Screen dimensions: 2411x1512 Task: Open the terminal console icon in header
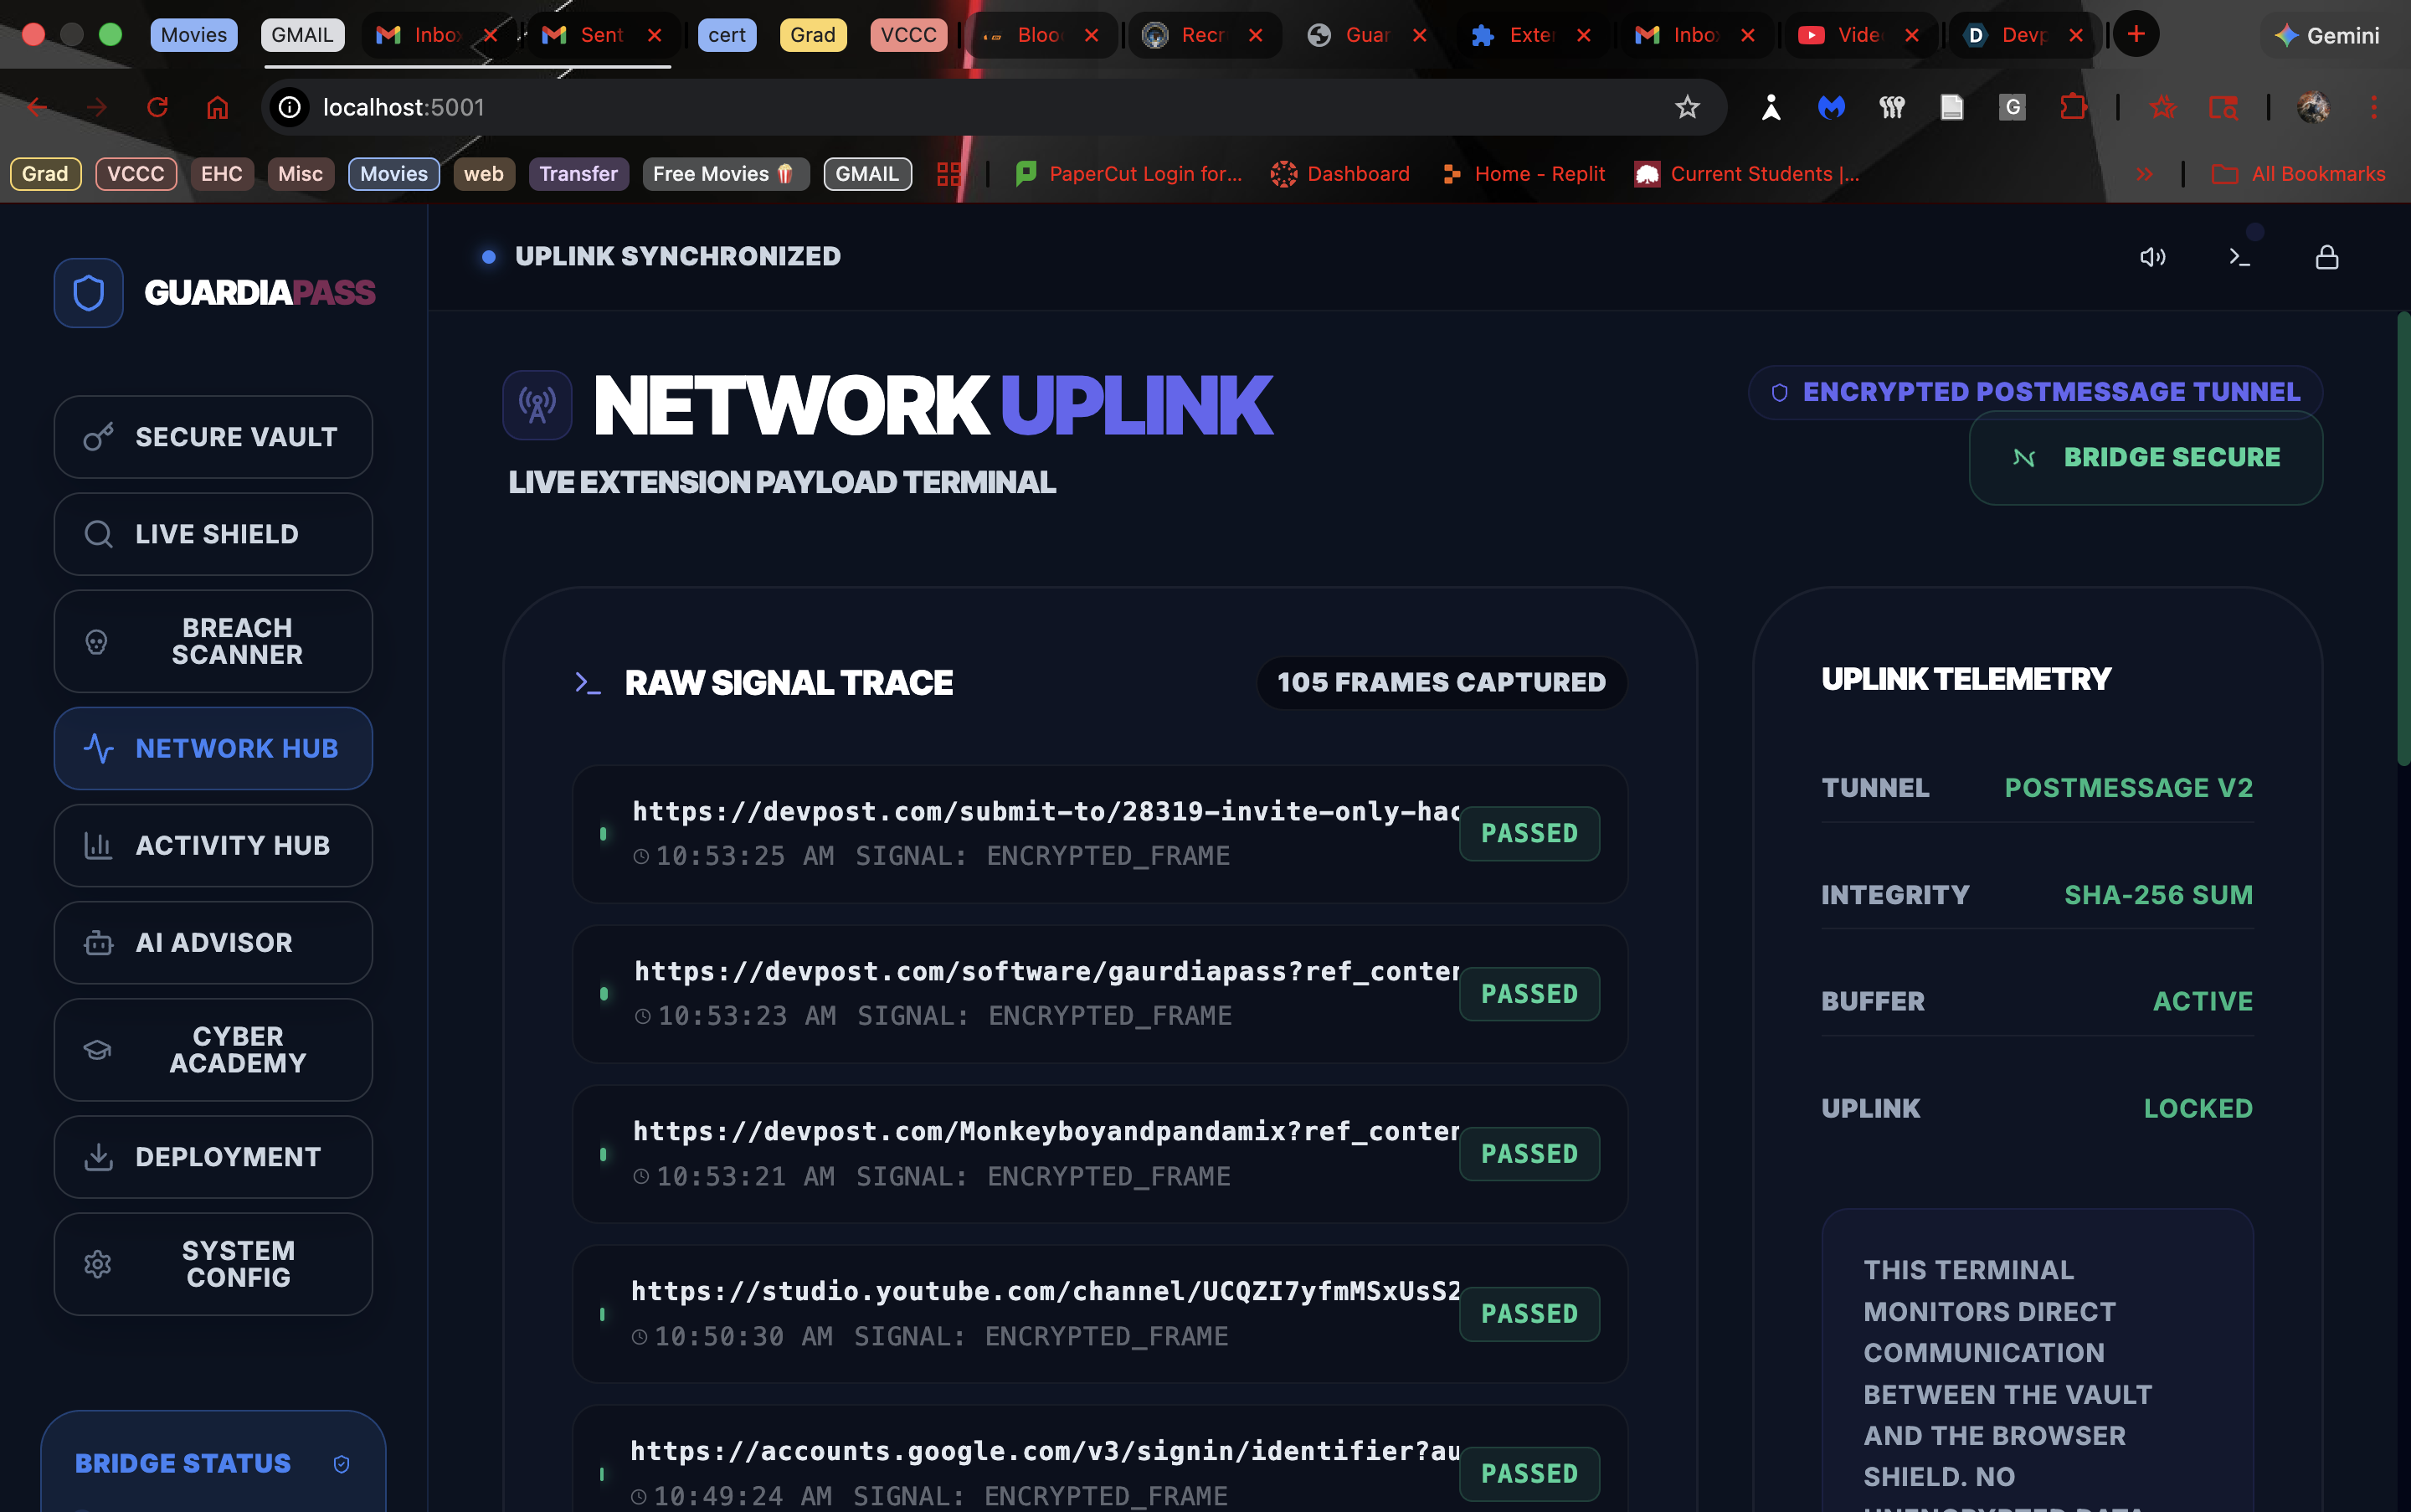(2239, 257)
